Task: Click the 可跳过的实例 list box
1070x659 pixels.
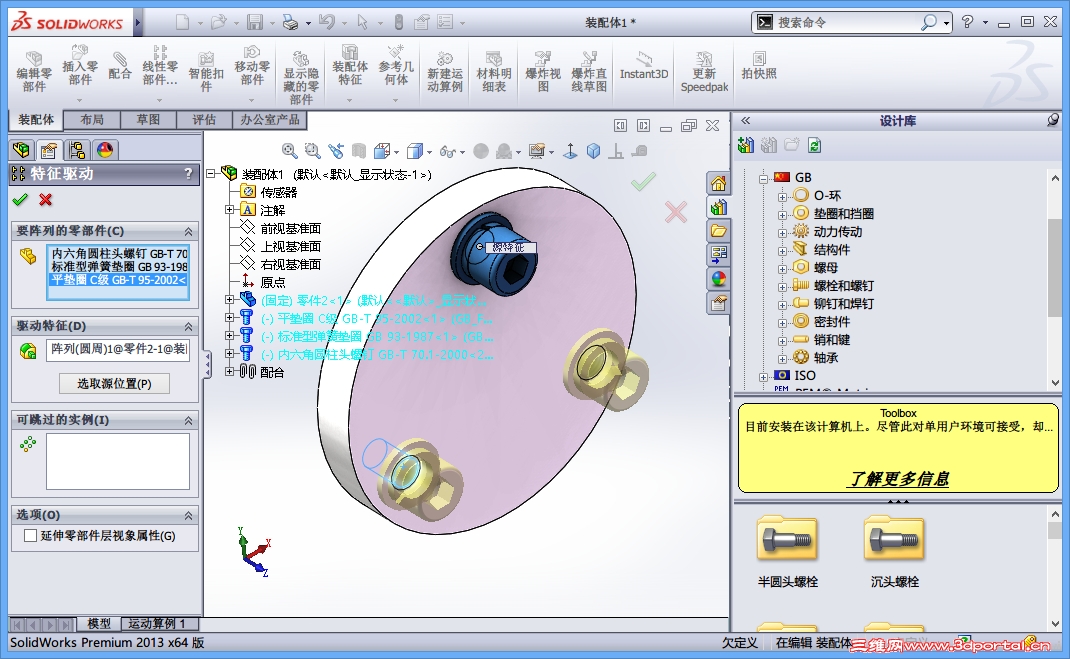Action: pos(117,461)
